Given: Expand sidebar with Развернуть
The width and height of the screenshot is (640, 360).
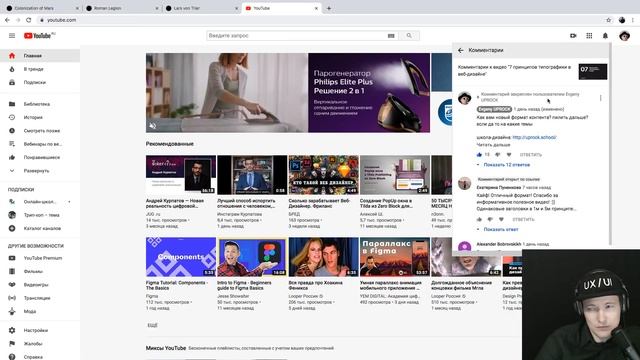Looking at the screenshot, I should (x=40, y=171).
